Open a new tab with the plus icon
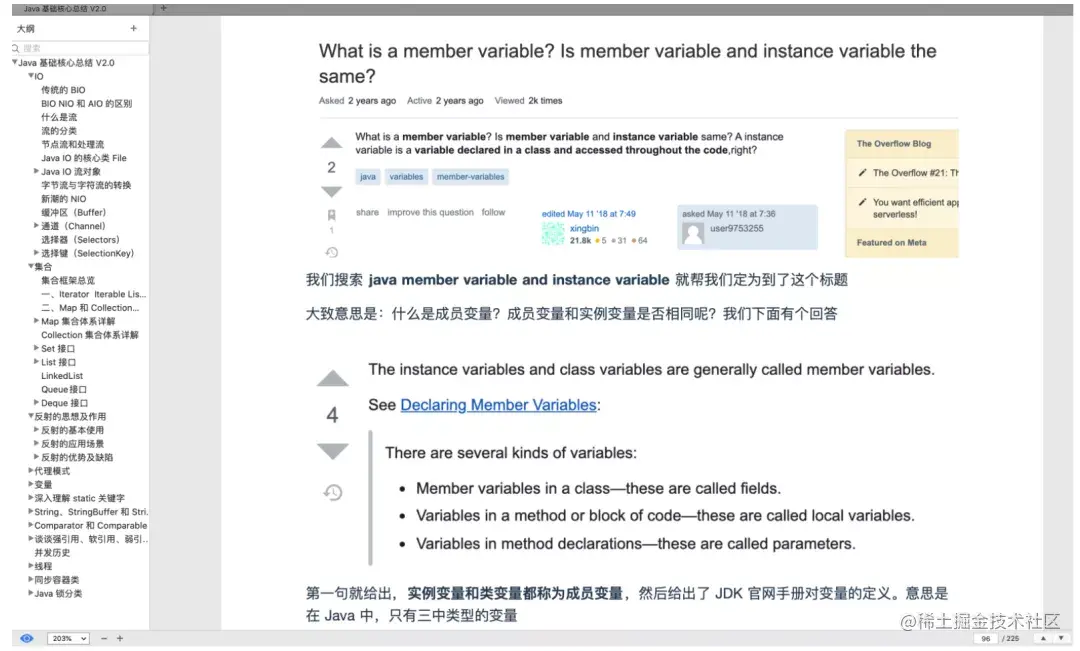The height and width of the screenshot is (651, 1080). click(163, 8)
